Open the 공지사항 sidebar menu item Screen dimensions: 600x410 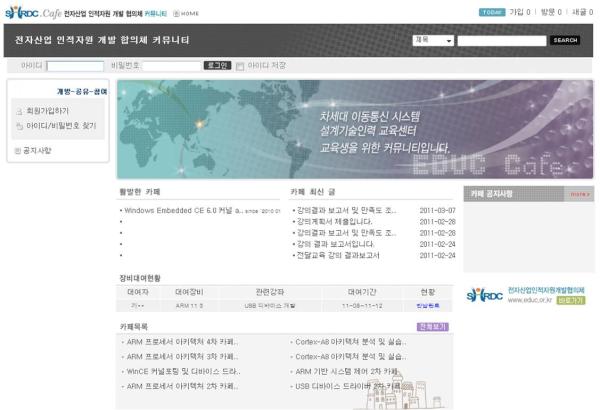coord(37,150)
